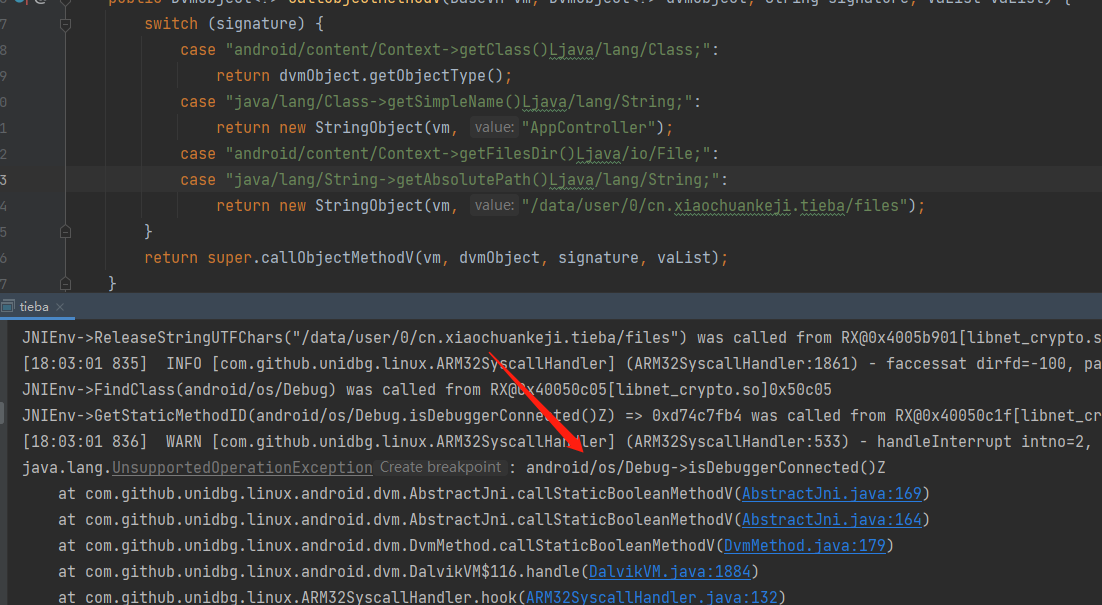Viewport: 1102px width, 605px height.
Task: Open the AbstractJni.java:169 stack trace link
Action: click(x=831, y=494)
